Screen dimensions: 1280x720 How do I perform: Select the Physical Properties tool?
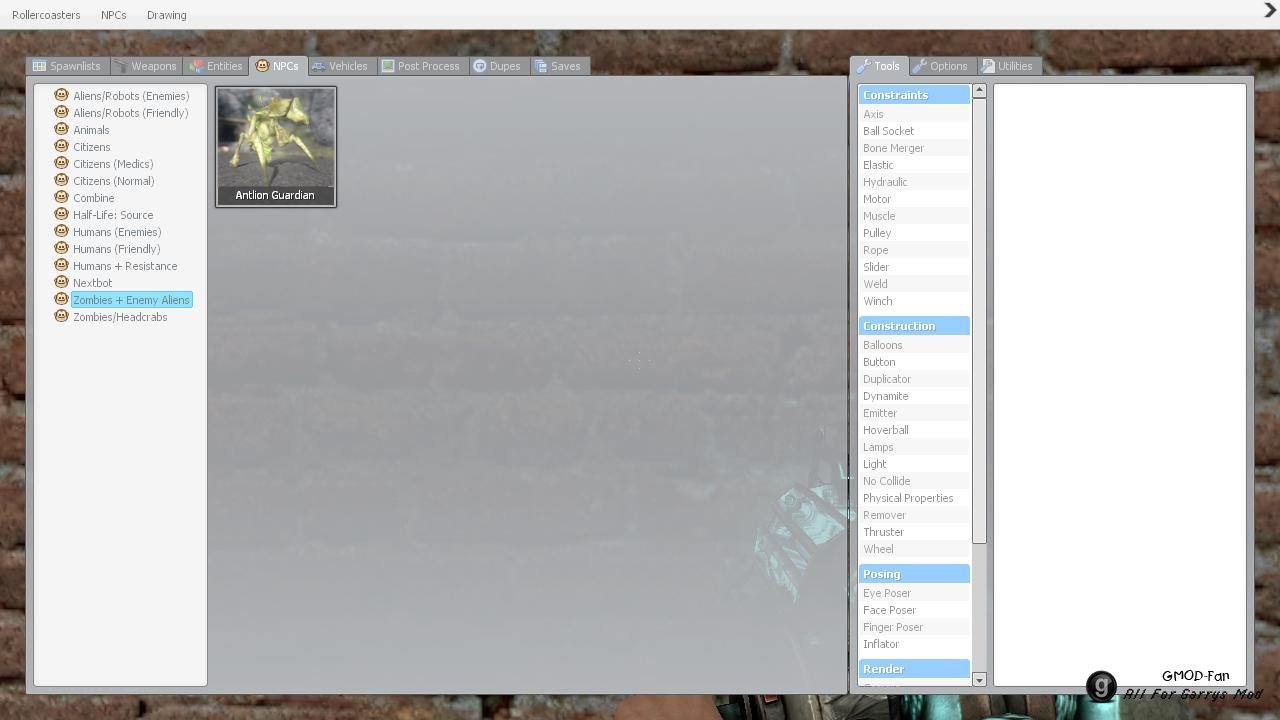pyautogui.click(x=914, y=498)
